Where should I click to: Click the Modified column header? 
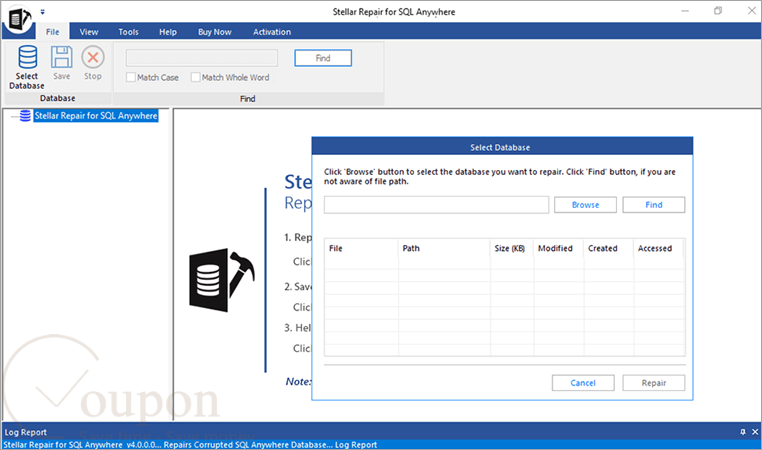[x=558, y=248]
